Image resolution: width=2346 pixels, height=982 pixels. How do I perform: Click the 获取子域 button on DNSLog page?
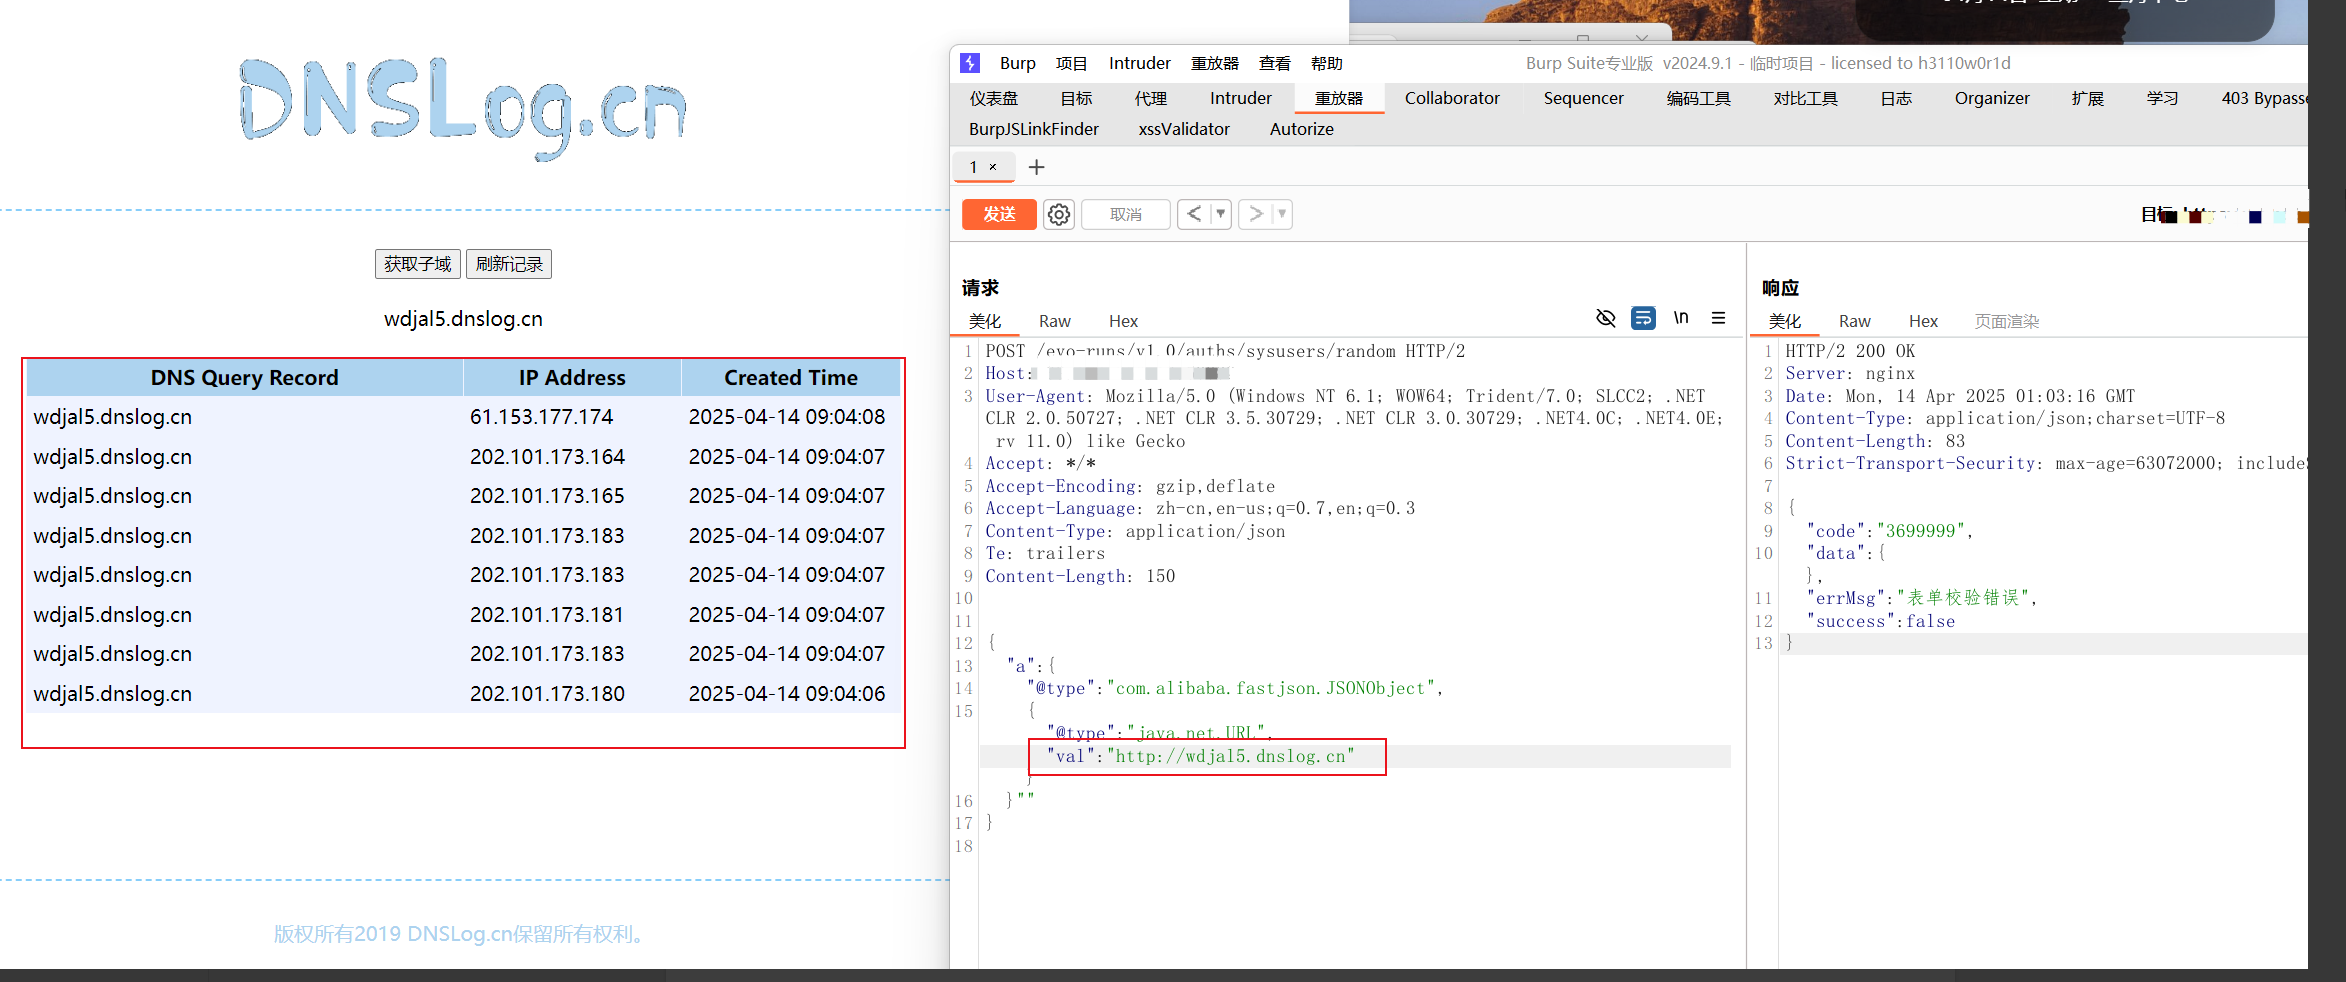(418, 264)
